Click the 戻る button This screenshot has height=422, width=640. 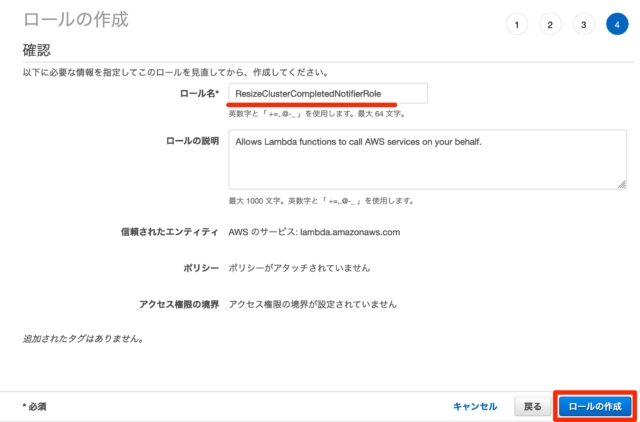(x=532, y=406)
